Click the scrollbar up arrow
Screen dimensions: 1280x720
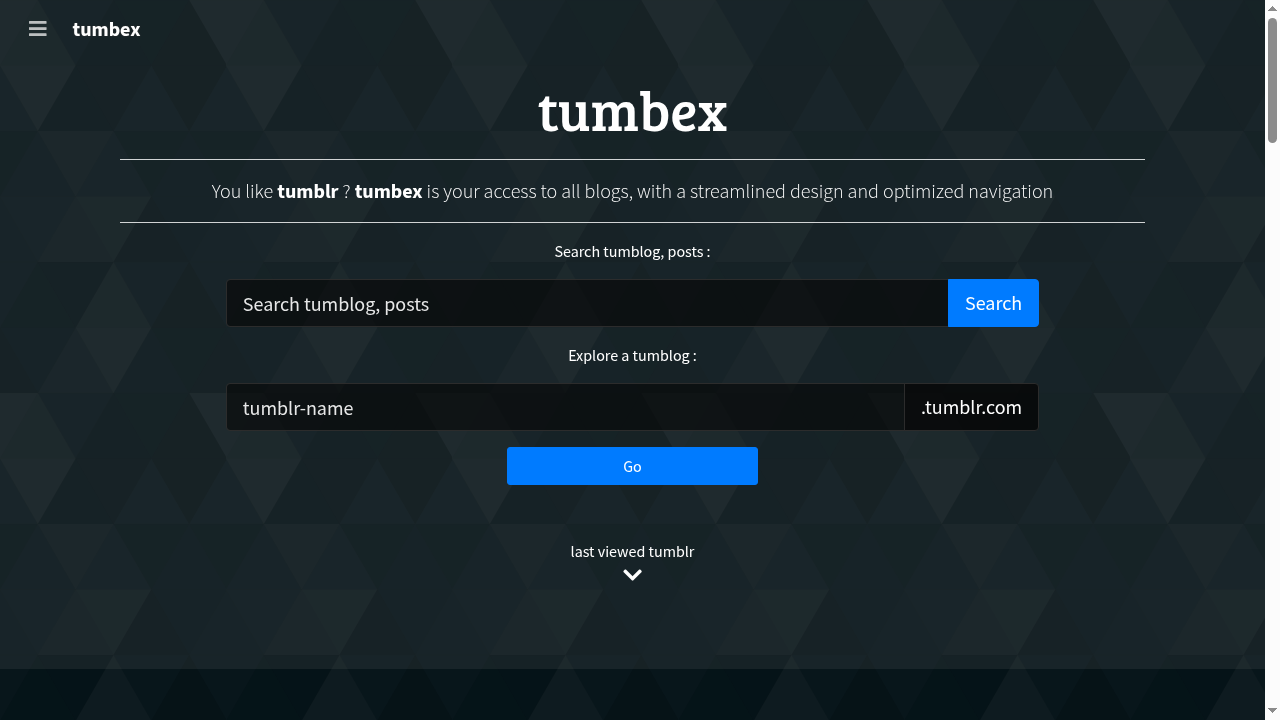tap(1272, 6)
